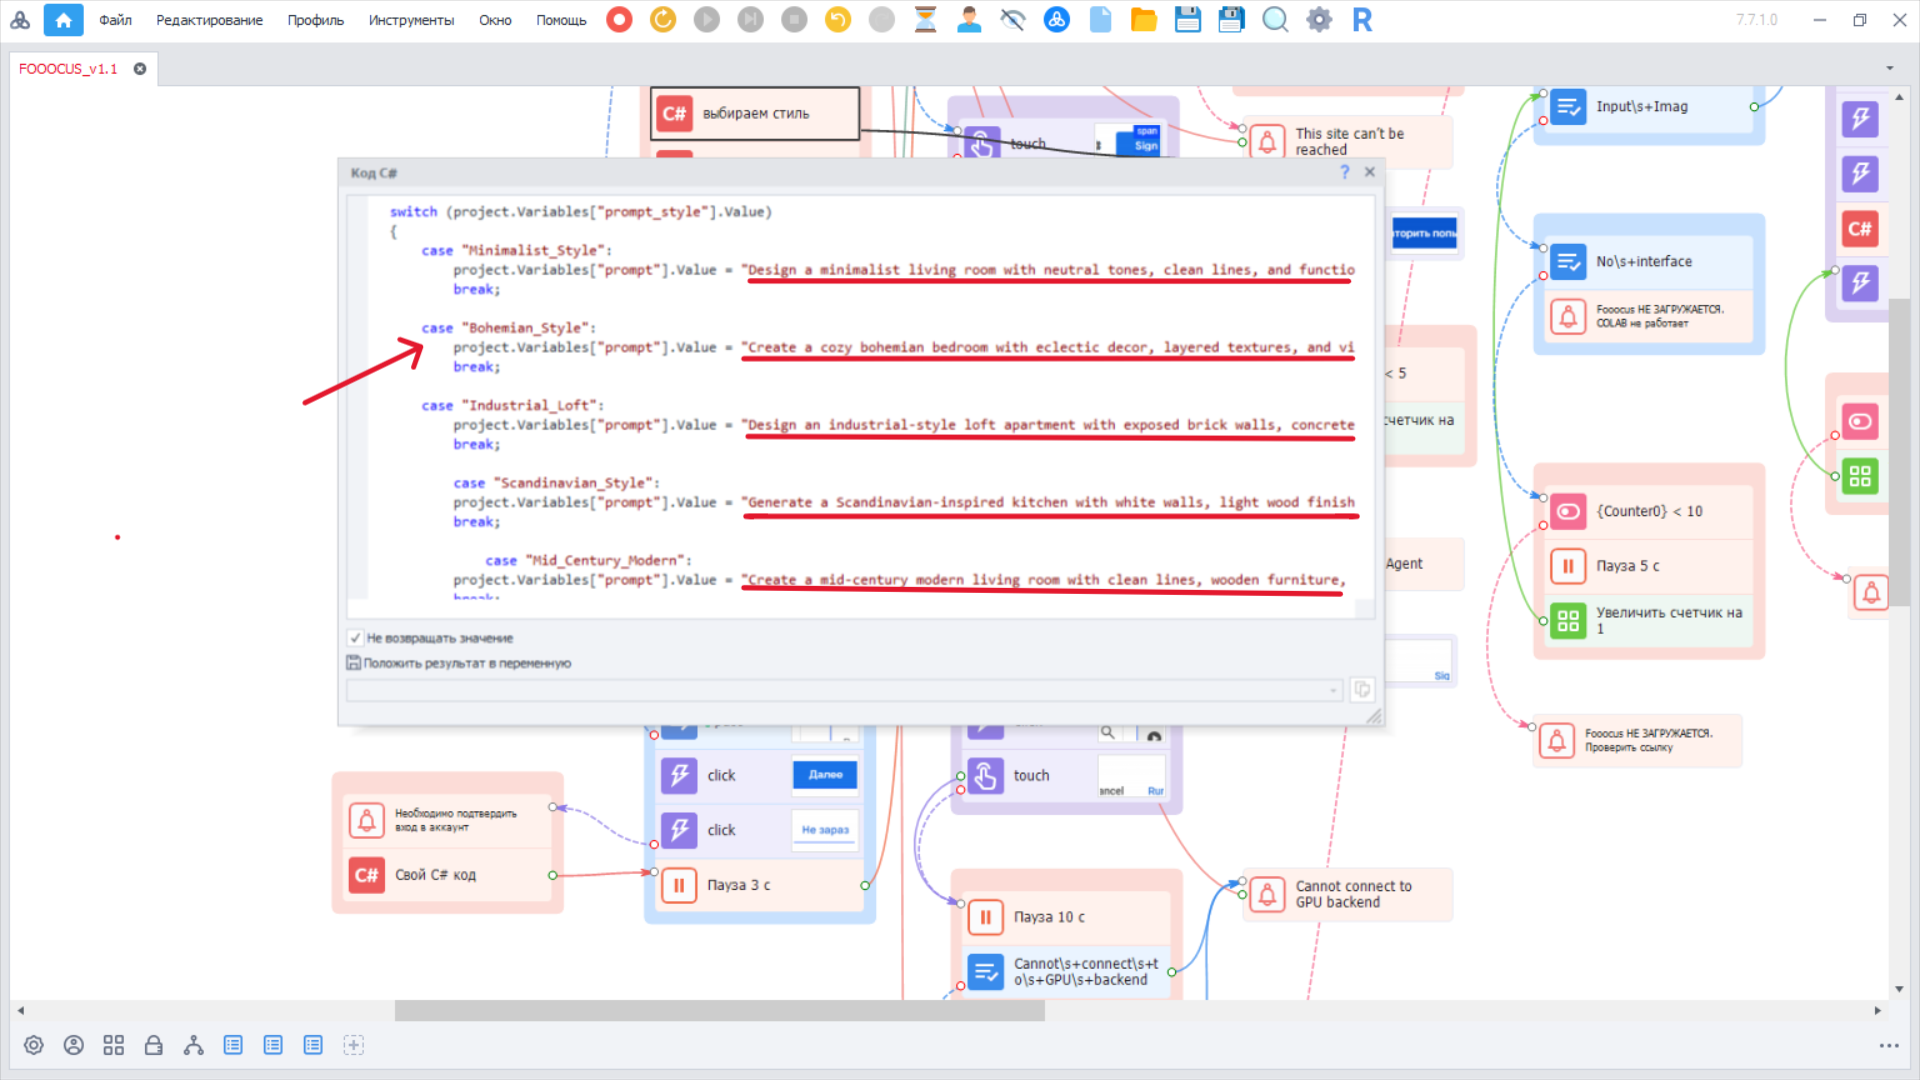1920x1080 pixels.
Task: Switch to the FOOOCUS_v1.1 tab
Action: (x=68, y=69)
